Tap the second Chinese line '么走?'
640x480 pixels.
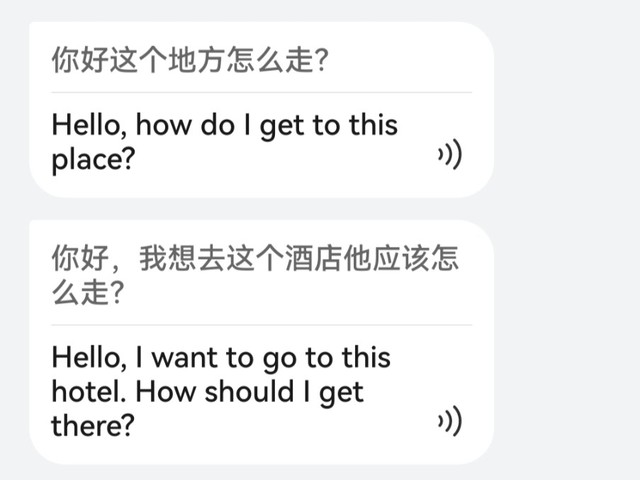point(88,293)
